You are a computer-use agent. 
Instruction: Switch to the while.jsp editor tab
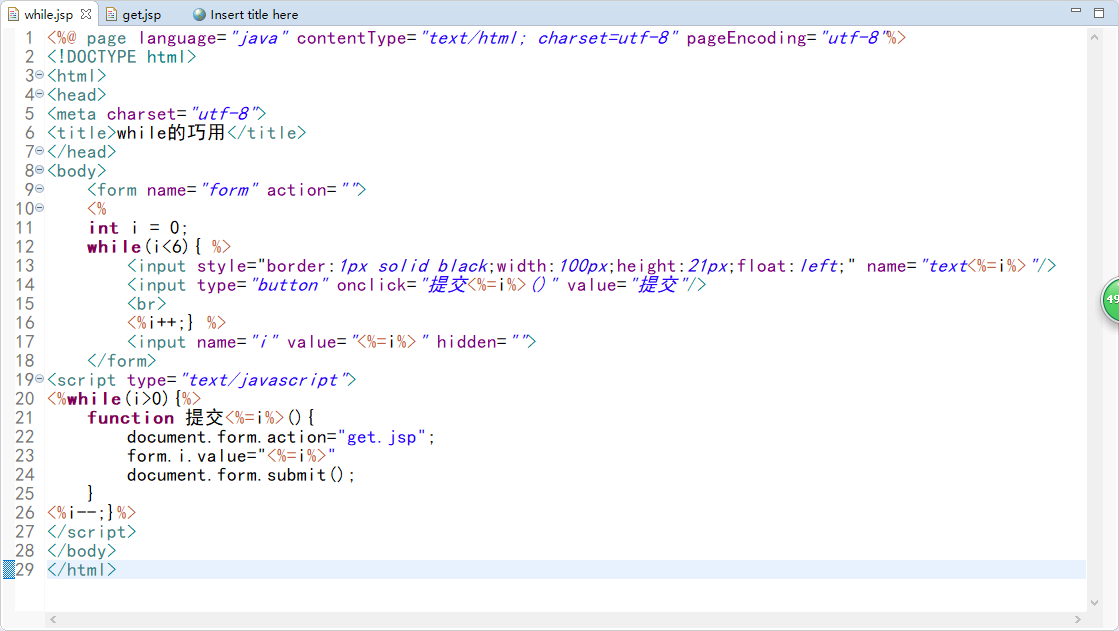tap(49, 14)
